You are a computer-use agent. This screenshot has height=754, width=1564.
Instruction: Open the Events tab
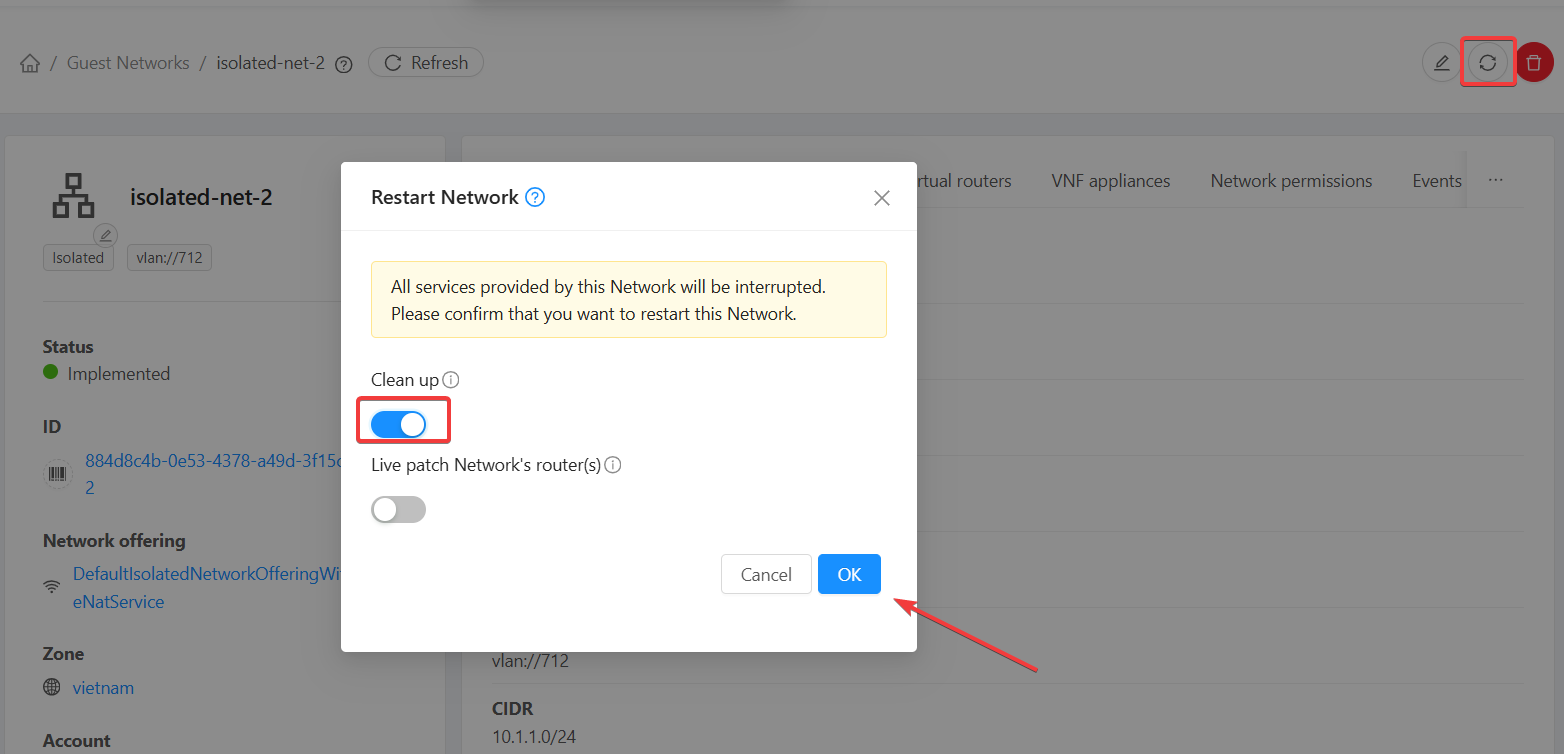tap(1437, 181)
